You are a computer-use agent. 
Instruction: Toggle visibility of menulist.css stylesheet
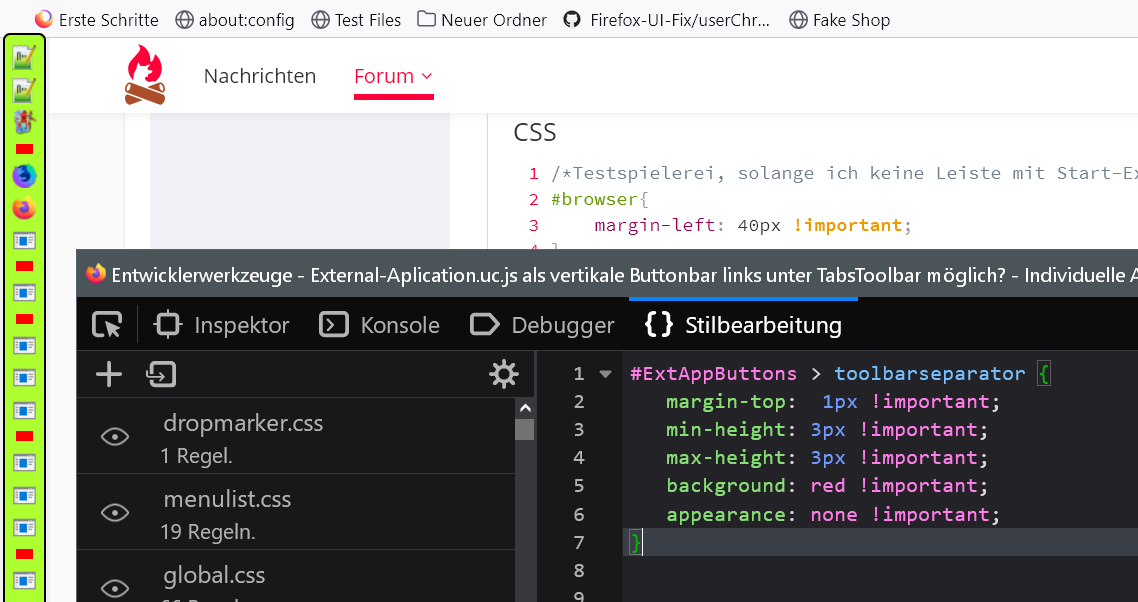click(116, 512)
